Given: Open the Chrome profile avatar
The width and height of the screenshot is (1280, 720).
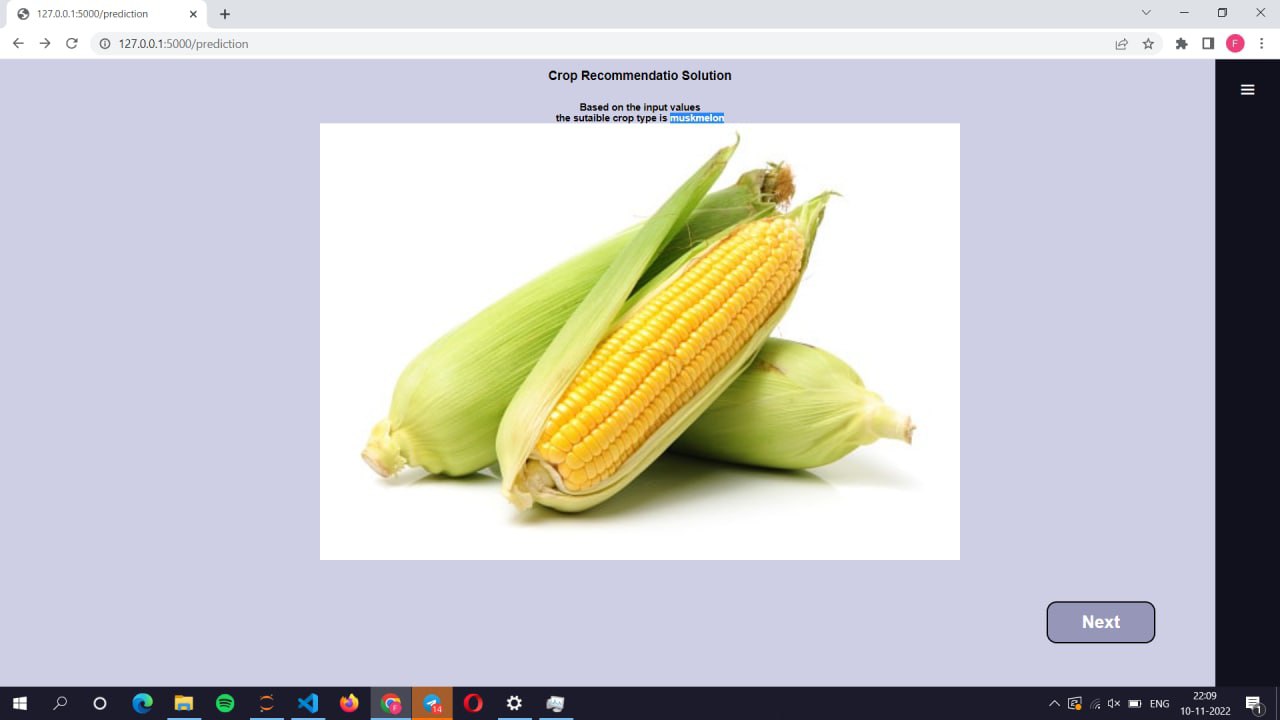Looking at the screenshot, I should pos(1235,44).
